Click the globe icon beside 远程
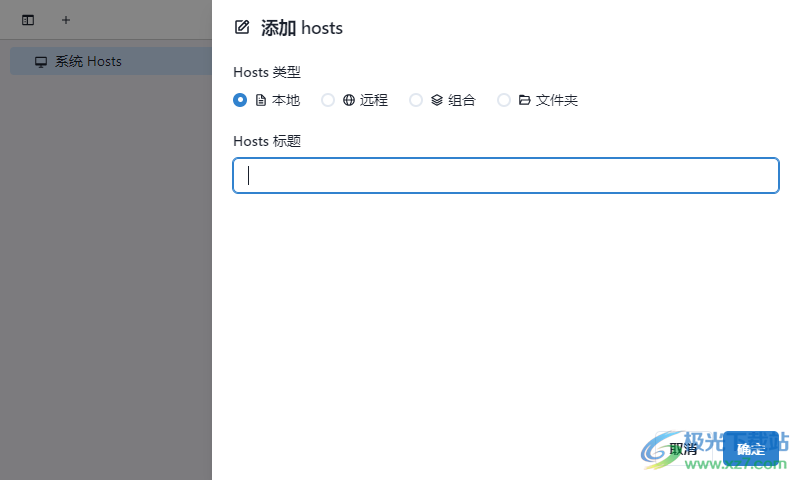 348,100
